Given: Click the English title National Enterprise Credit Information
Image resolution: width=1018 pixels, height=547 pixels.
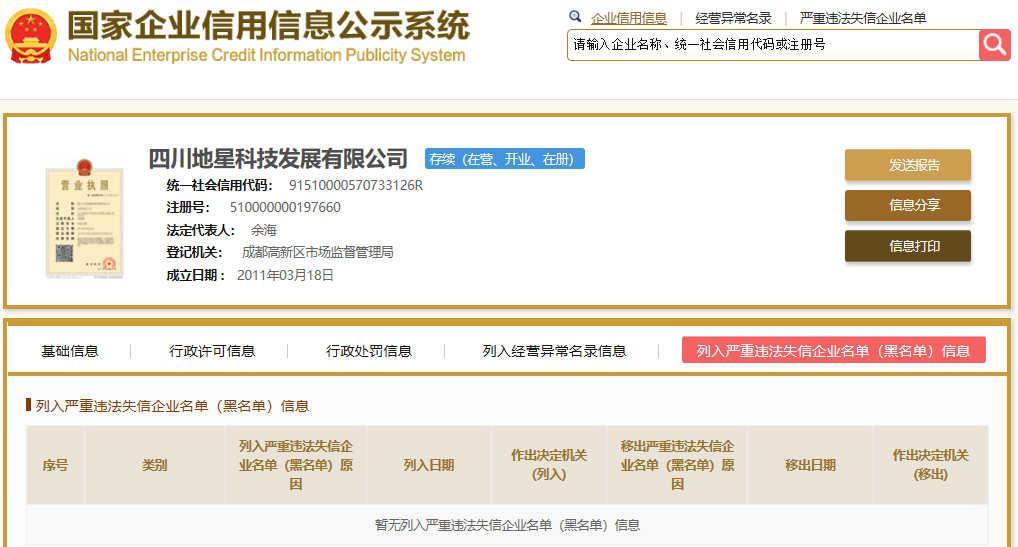Looking at the screenshot, I should pos(266,55).
